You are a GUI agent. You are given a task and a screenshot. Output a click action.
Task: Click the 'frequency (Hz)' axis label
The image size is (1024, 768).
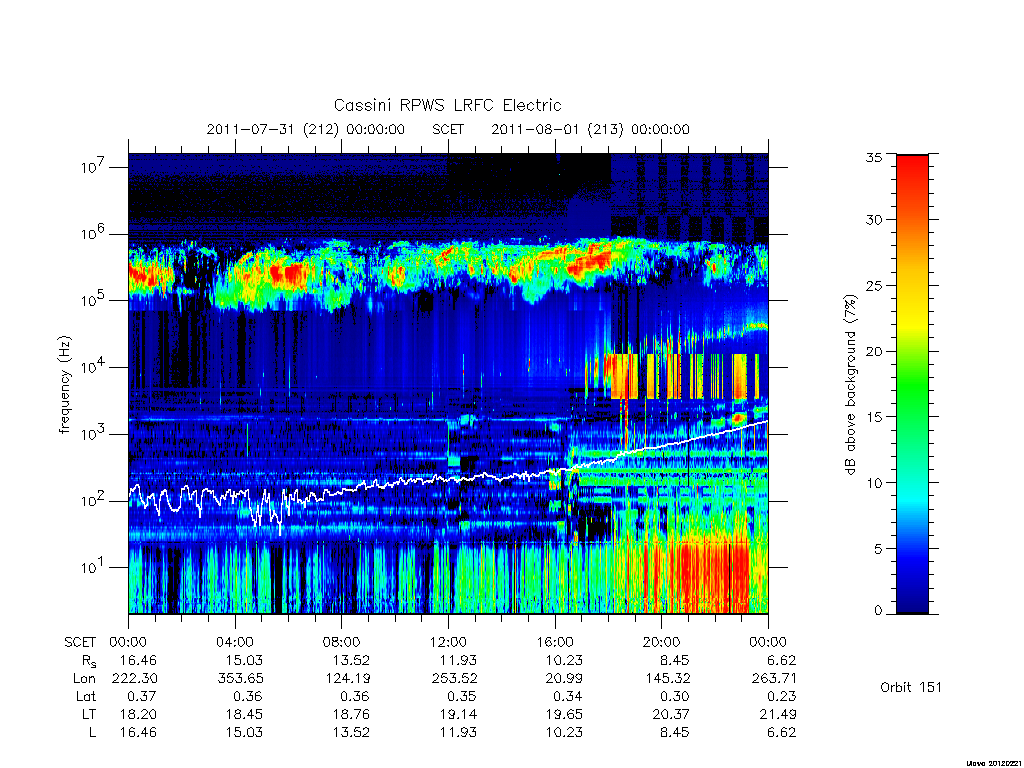[x=65, y=385]
